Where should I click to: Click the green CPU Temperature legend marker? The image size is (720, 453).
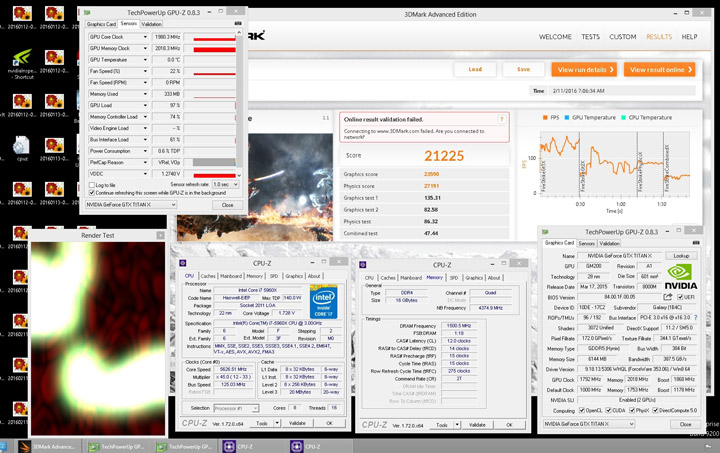[x=623, y=117]
